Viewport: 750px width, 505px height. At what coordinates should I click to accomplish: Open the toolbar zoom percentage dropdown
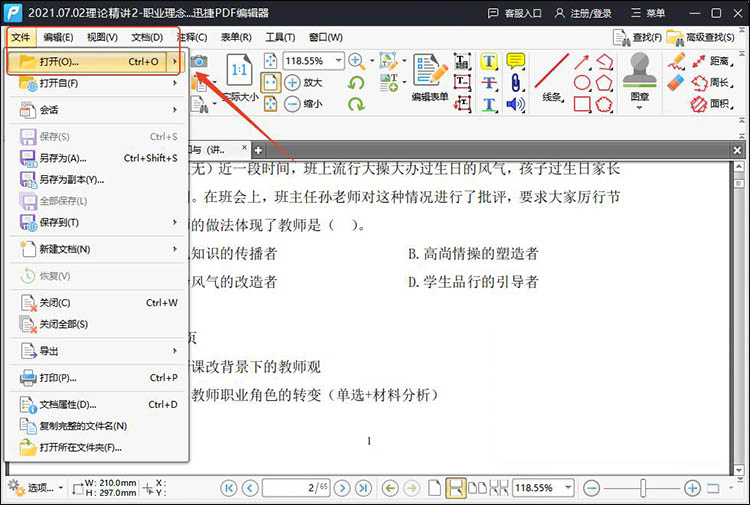[x=339, y=61]
